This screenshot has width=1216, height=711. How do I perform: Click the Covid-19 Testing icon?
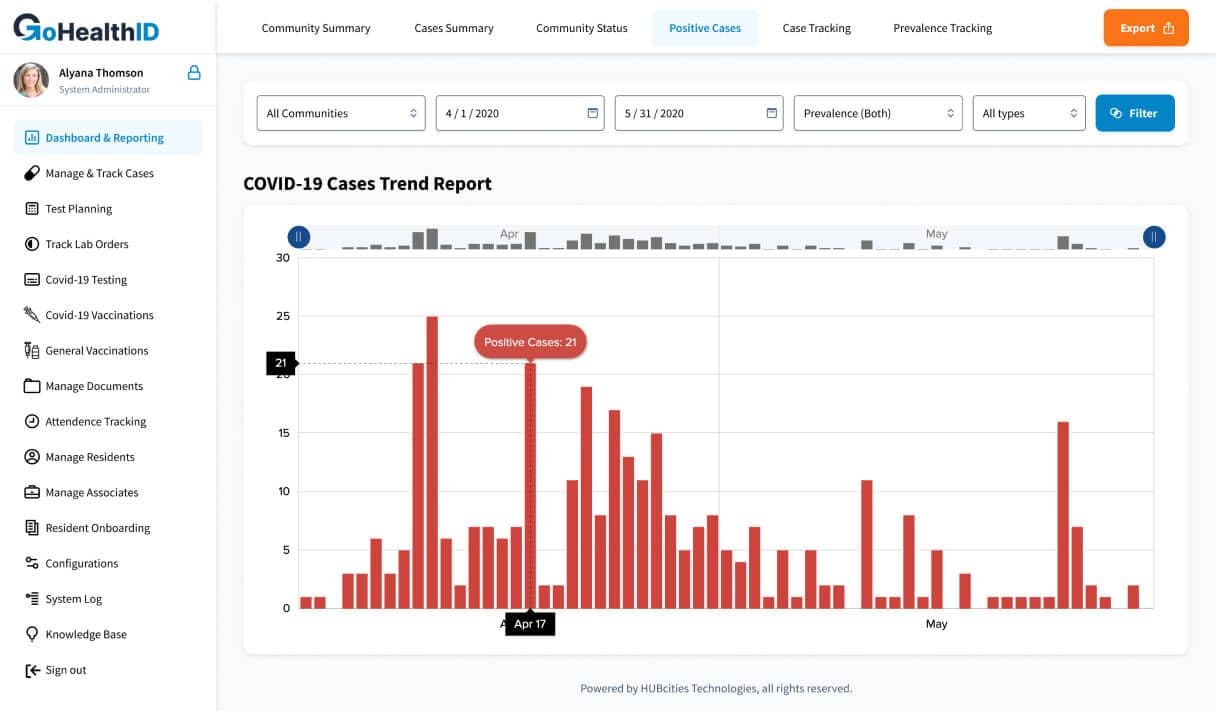coord(31,280)
